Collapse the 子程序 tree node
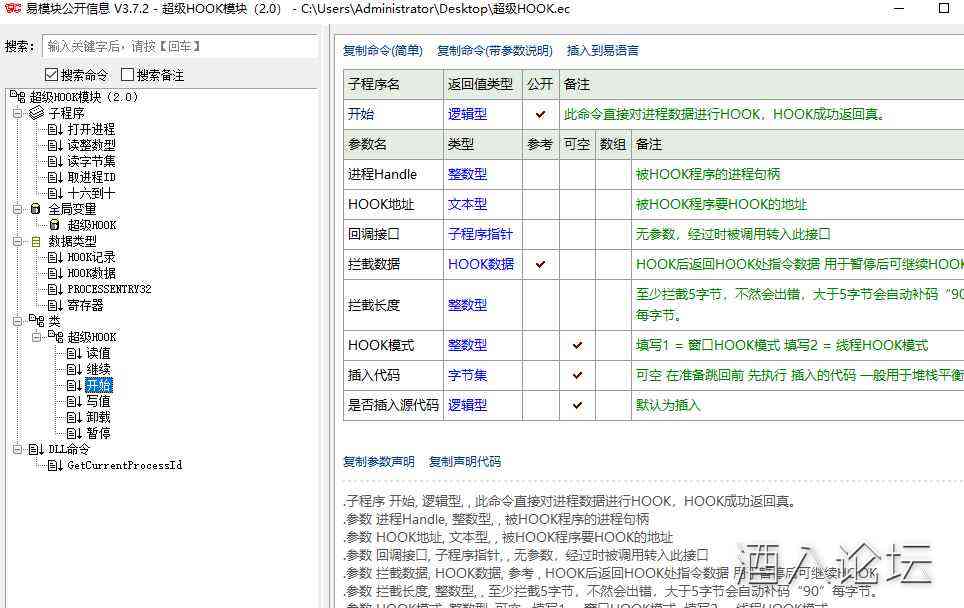 pos(17,113)
